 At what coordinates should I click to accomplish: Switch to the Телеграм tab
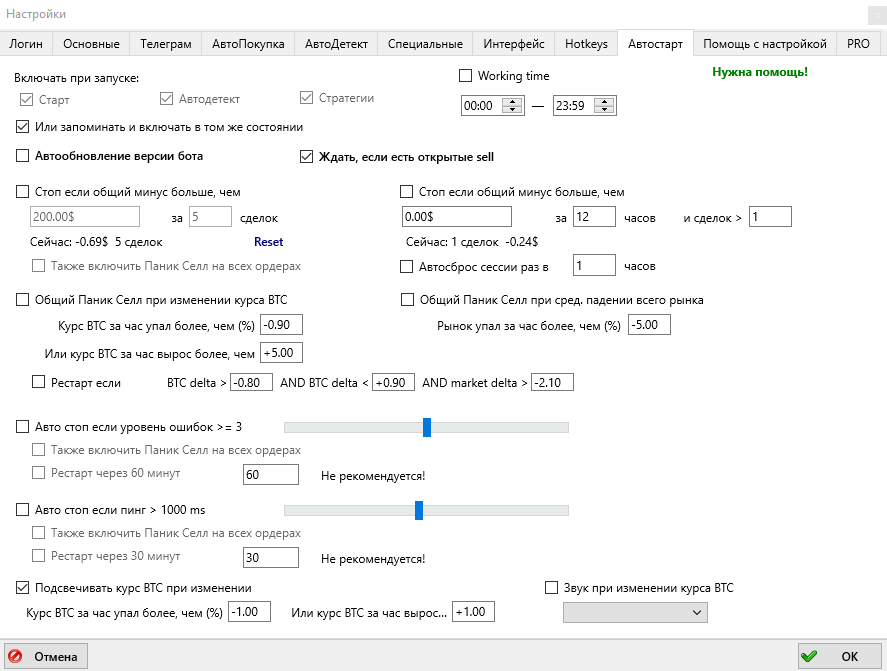click(x=166, y=43)
